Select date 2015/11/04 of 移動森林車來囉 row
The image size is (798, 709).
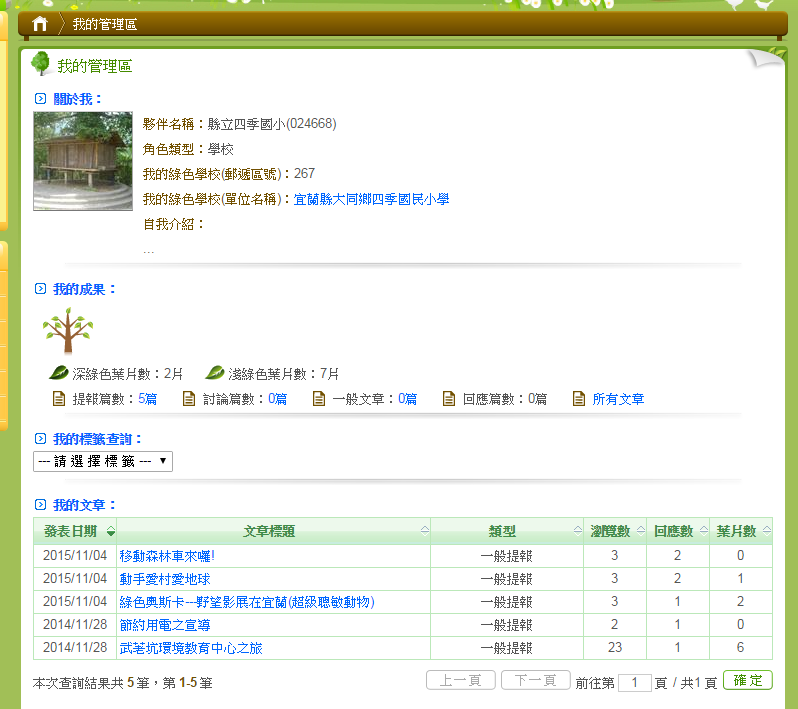click(x=75, y=555)
